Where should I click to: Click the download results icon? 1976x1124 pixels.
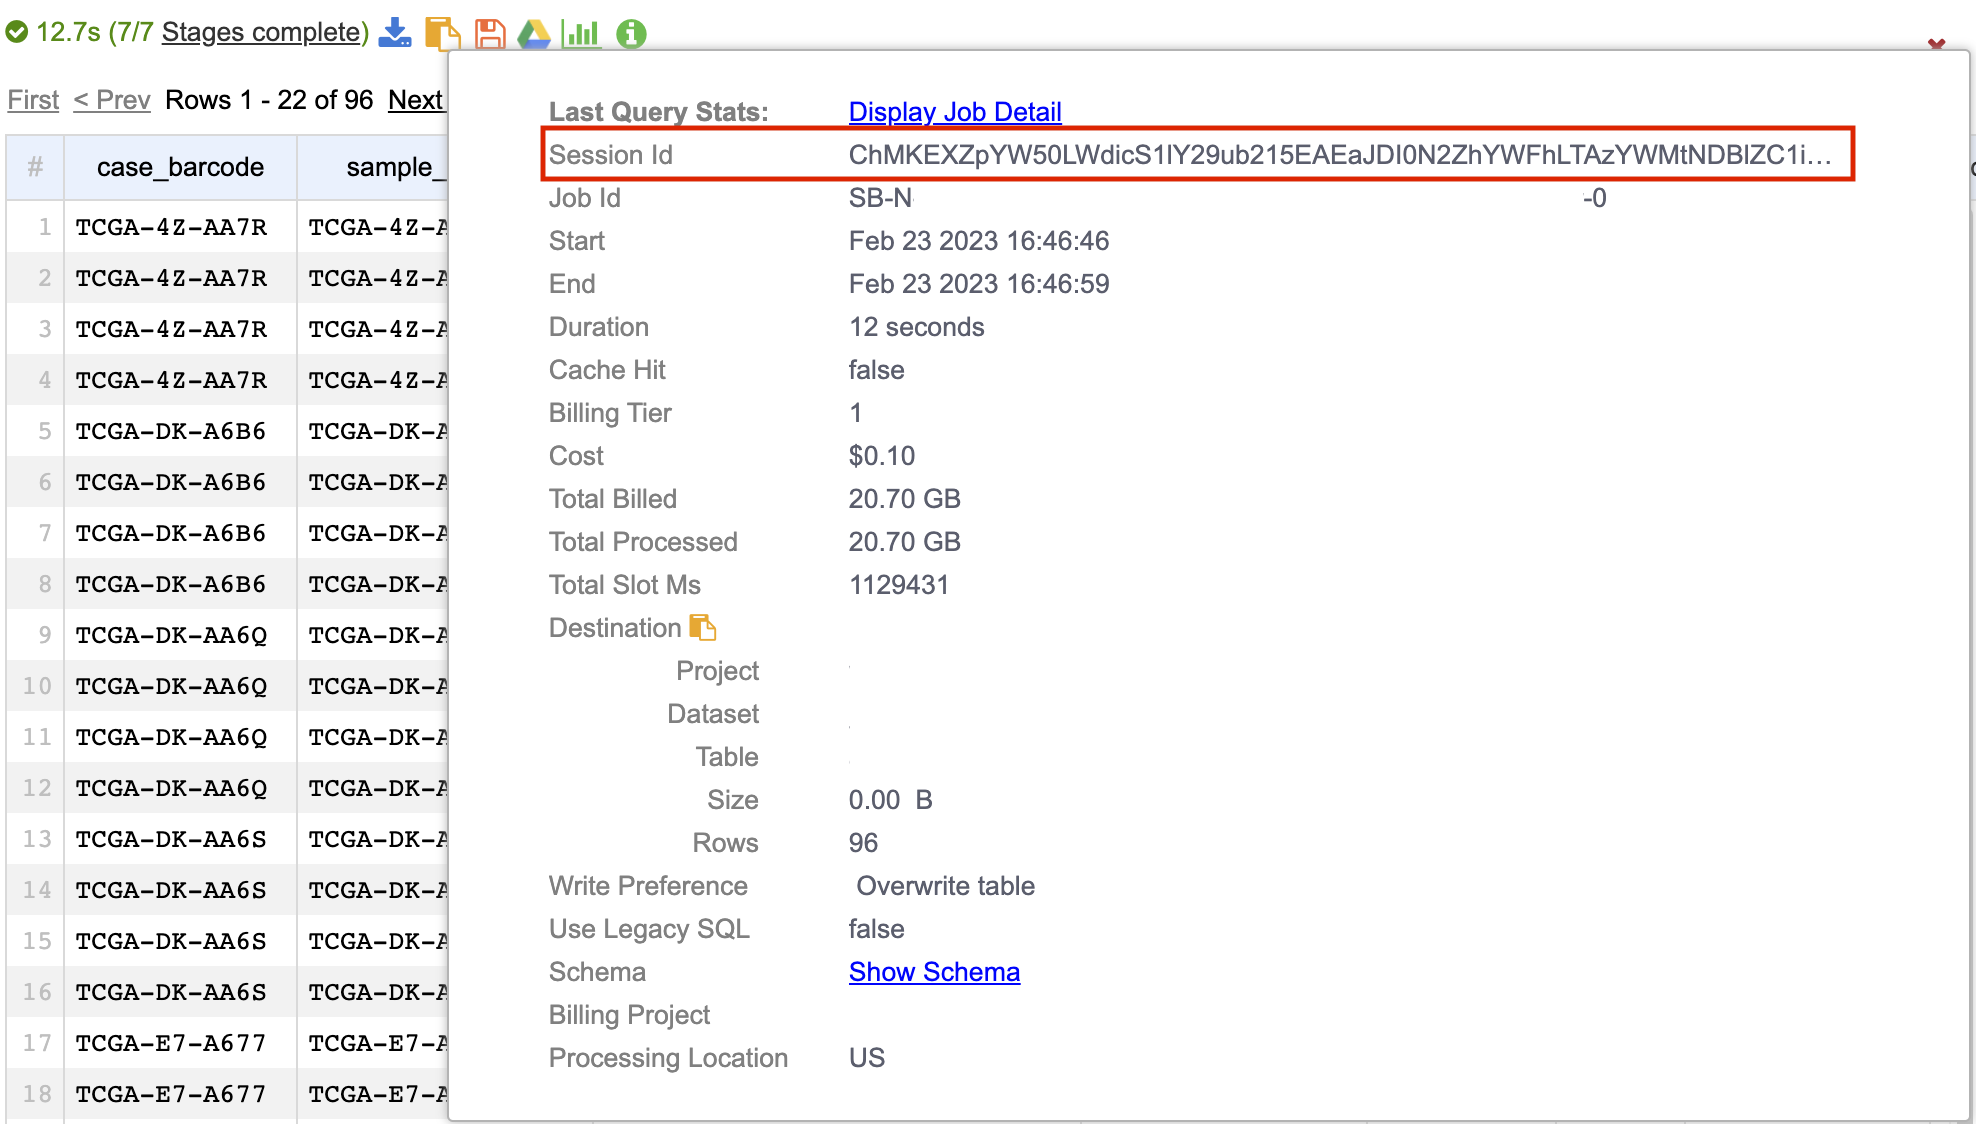[x=395, y=33]
